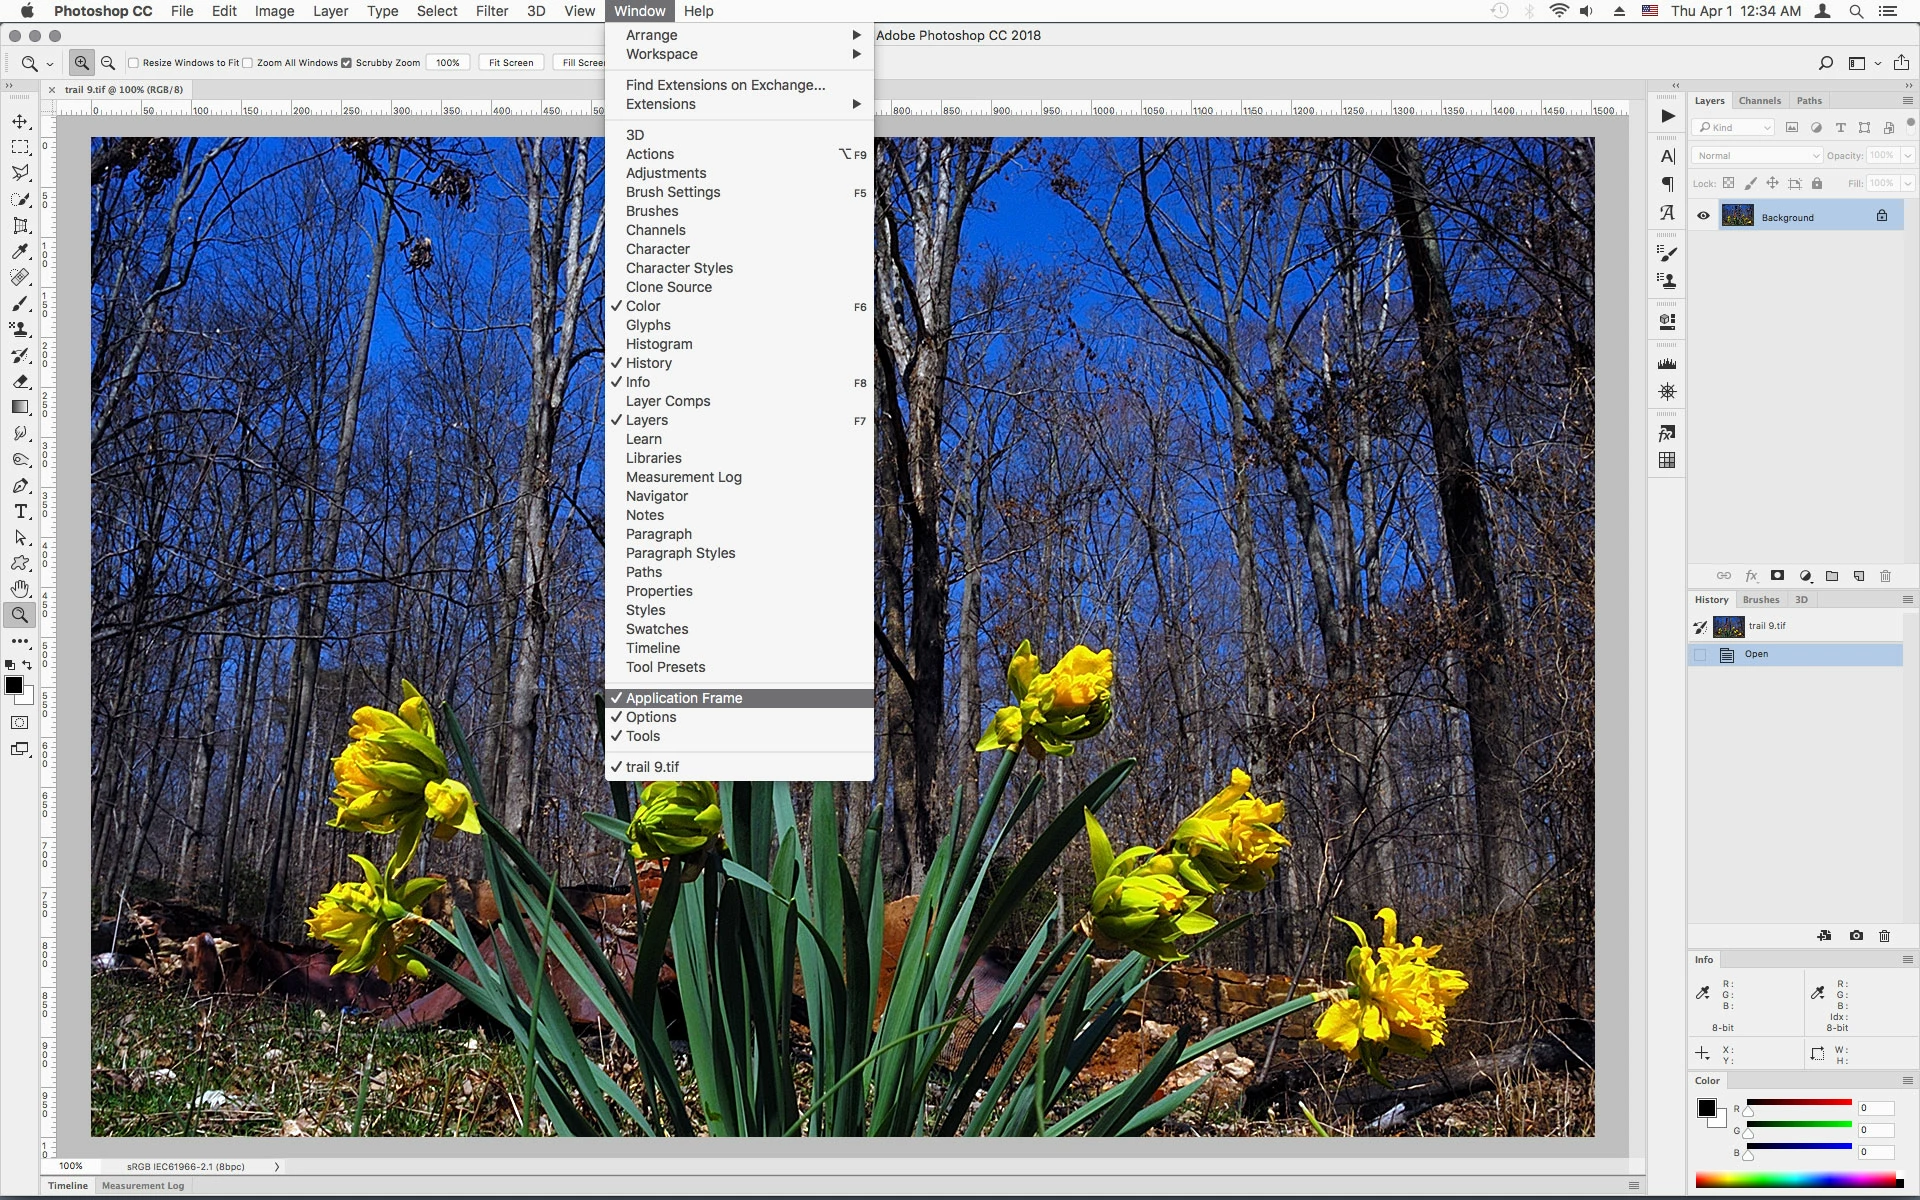Viewport: 1920px width, 1200px height.
Task: Select the Horizontal Type tool
Action: click(x=20, y=512)
